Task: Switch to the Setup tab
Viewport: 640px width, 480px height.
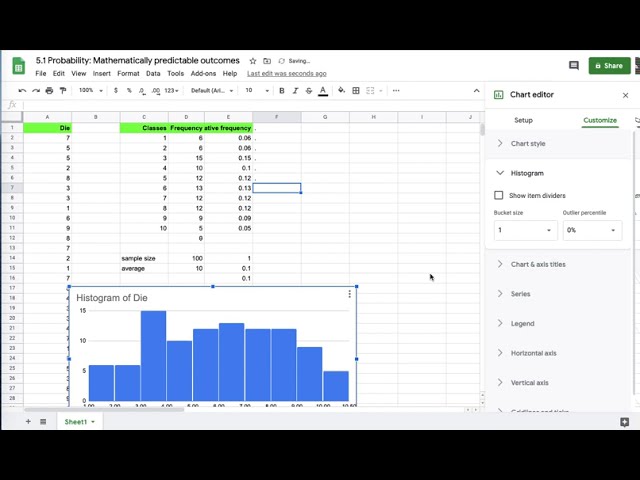Action: pos(523,120)
